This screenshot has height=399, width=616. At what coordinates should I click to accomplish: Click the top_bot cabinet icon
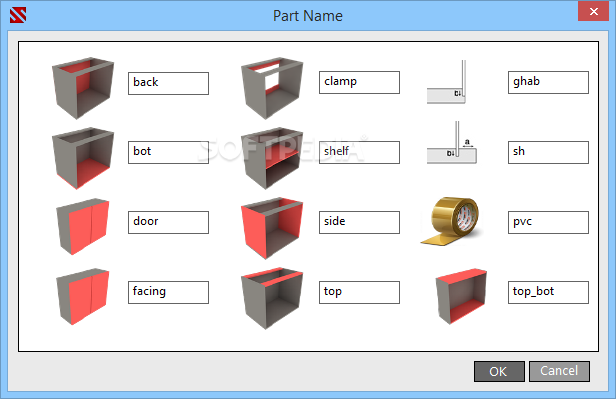coord(461,297)
